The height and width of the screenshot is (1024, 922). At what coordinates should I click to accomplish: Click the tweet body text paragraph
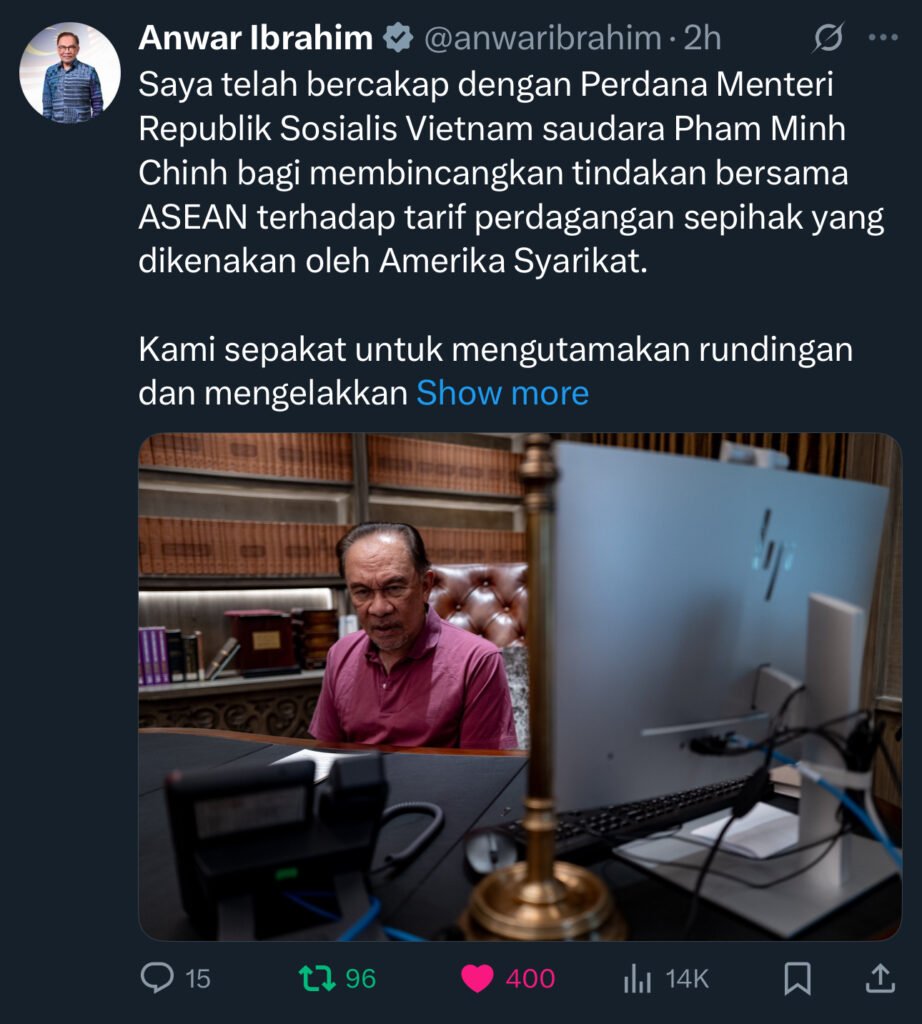(511, 239)
